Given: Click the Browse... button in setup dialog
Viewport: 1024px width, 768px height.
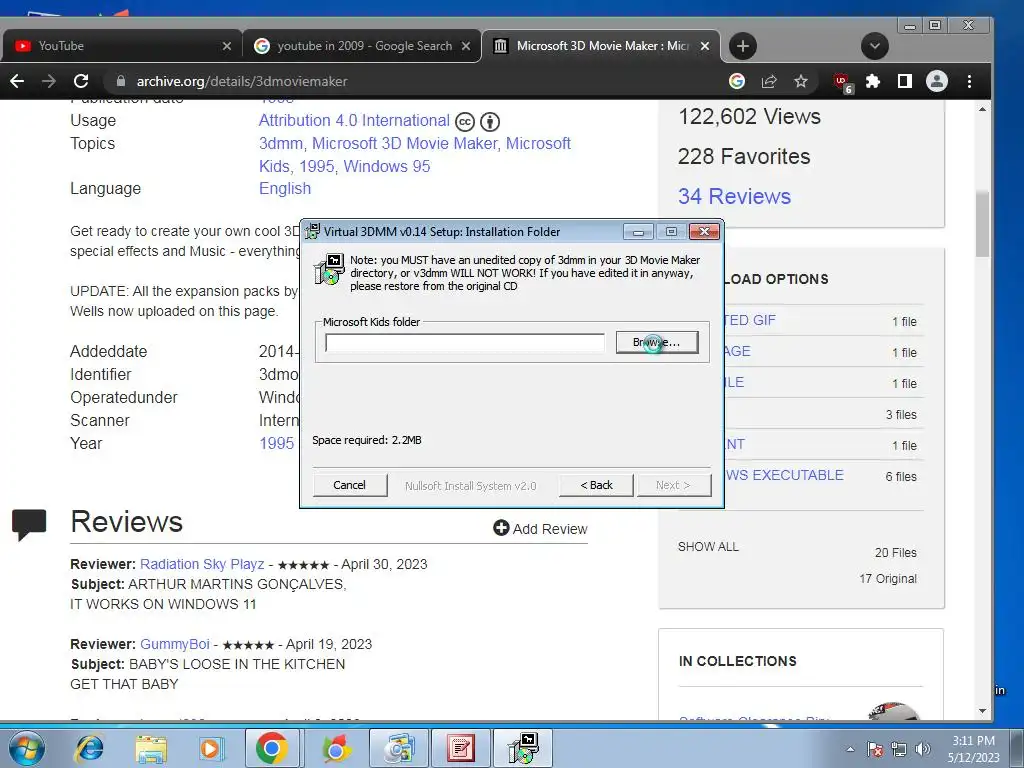Looking at the screenshot, I should tap(657, 342).
